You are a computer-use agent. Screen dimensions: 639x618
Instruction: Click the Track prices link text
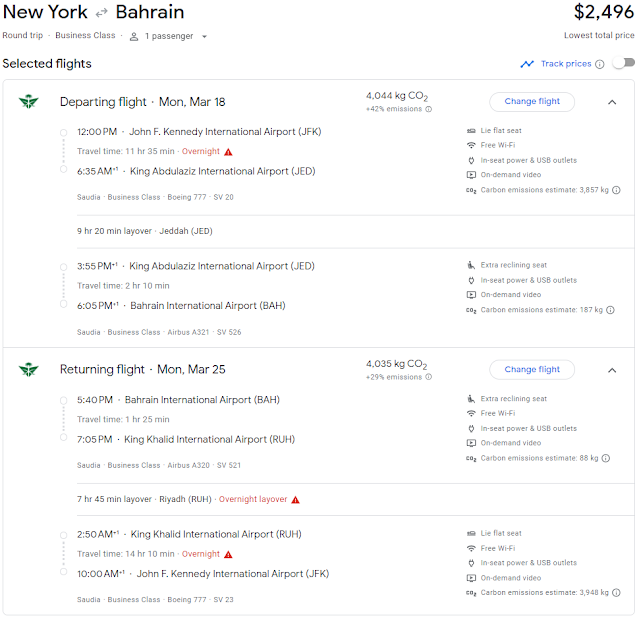coord(565,64)
